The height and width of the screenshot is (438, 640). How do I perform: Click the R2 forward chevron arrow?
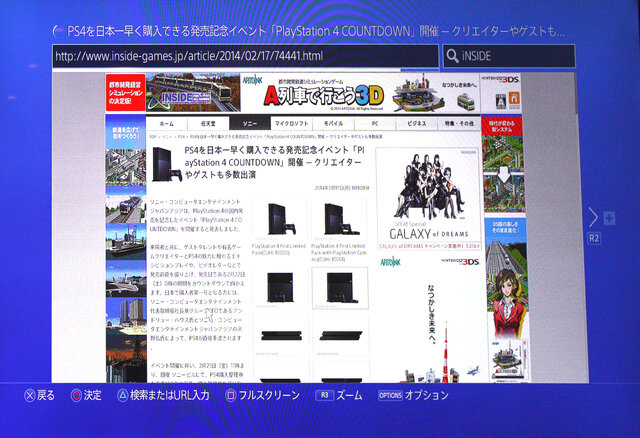(x=593, y=217)
